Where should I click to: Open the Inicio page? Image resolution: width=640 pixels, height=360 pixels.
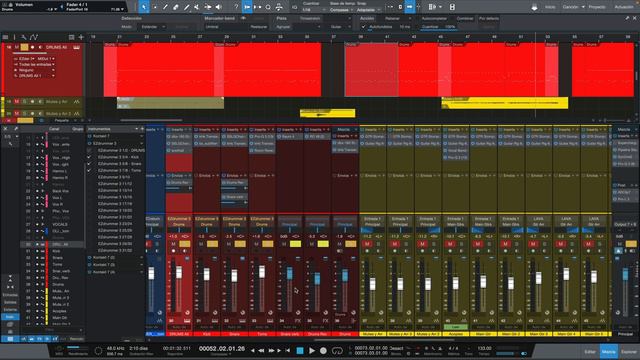tap(550, 7)
